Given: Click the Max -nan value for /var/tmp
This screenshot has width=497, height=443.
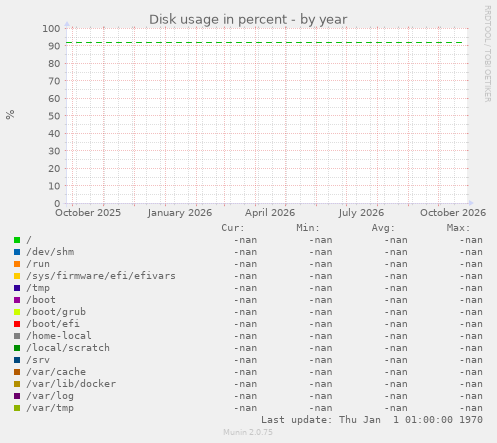Looking at the screenshot, I should tap(471, 408).
